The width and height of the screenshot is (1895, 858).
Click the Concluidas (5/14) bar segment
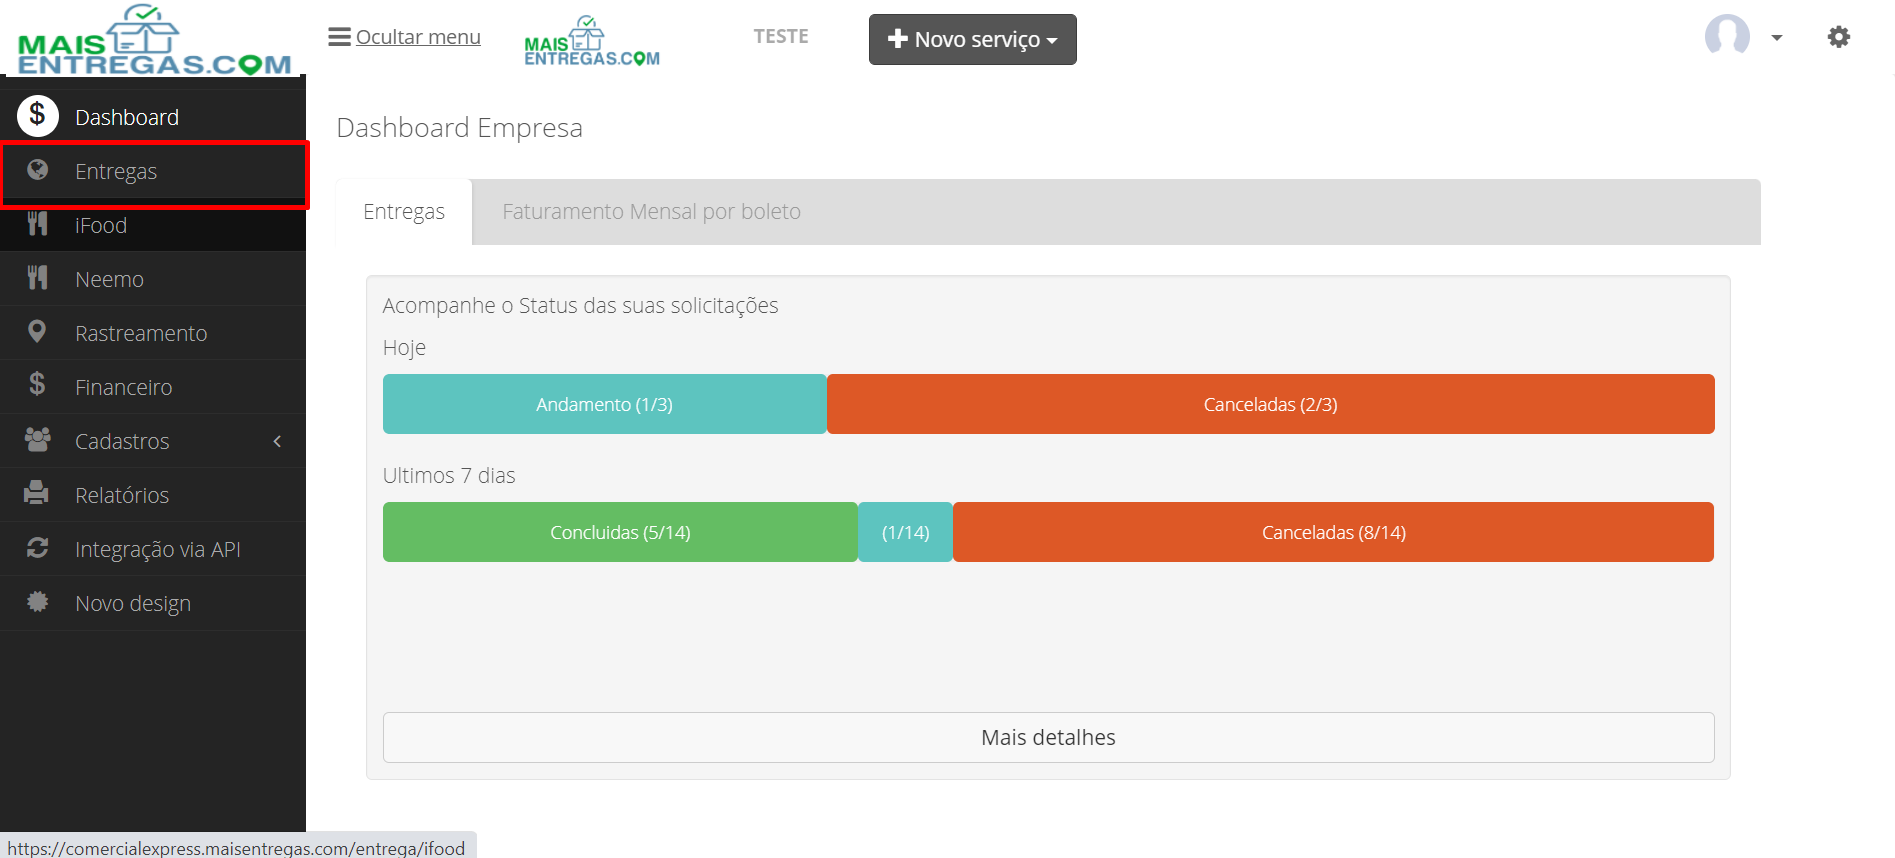pyautogui.click(x=620, y=532)
